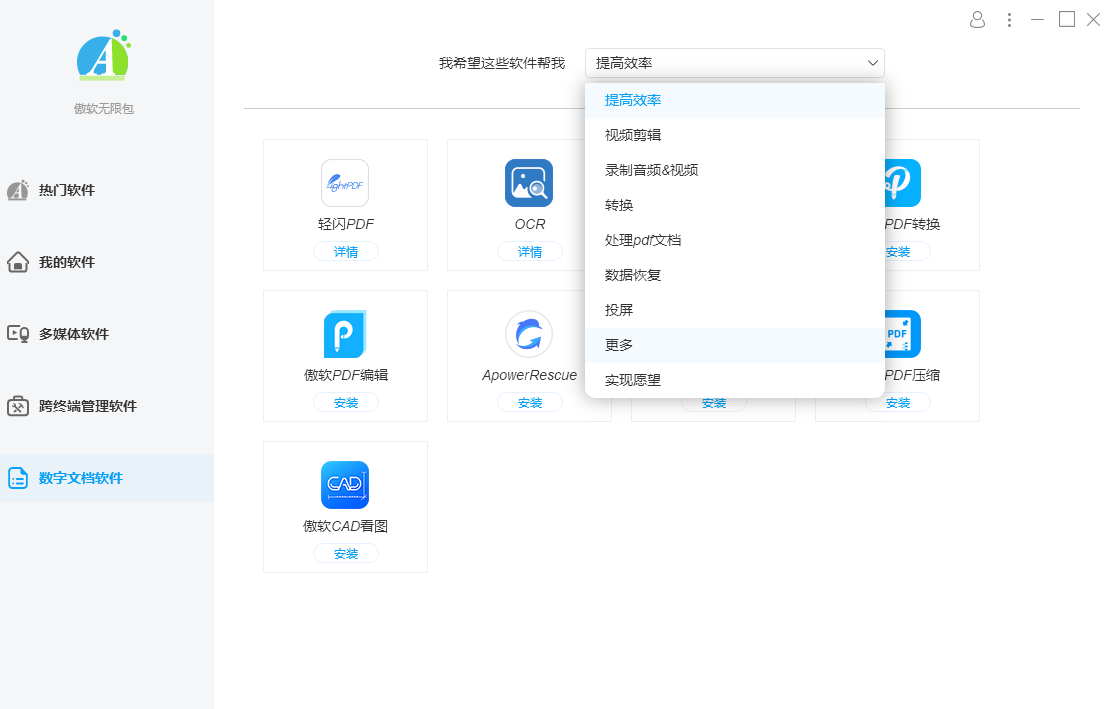Screen dimensions: 1105x709
Task: Click 详情 under 轻闪PDF
Action: [345, 251]
